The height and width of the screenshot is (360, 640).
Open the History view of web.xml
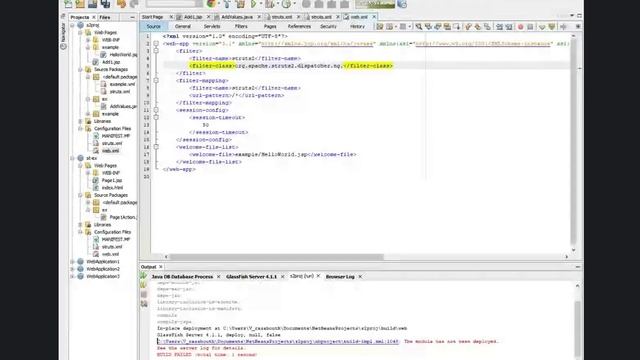pos(357,27)
